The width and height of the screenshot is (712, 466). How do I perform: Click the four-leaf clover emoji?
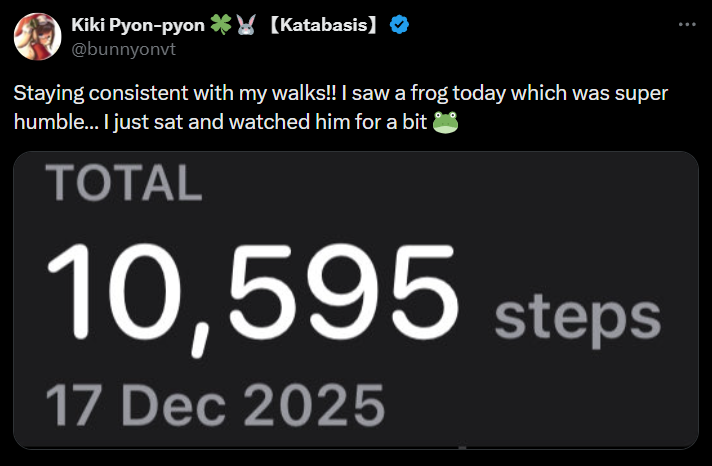220,25
